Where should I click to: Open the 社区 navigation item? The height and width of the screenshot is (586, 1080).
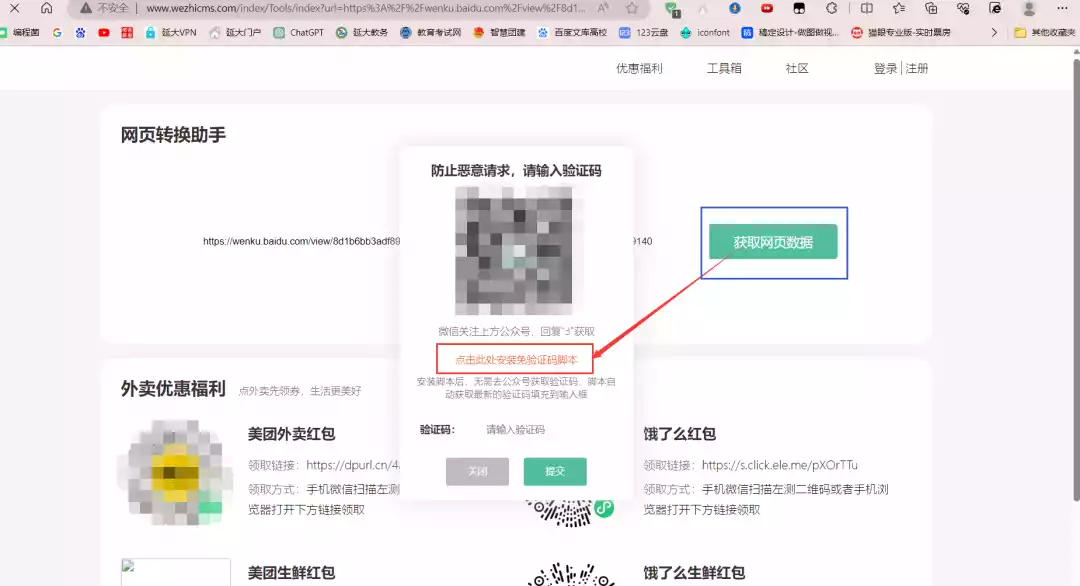pyautogui.click(x=797, y=69)
